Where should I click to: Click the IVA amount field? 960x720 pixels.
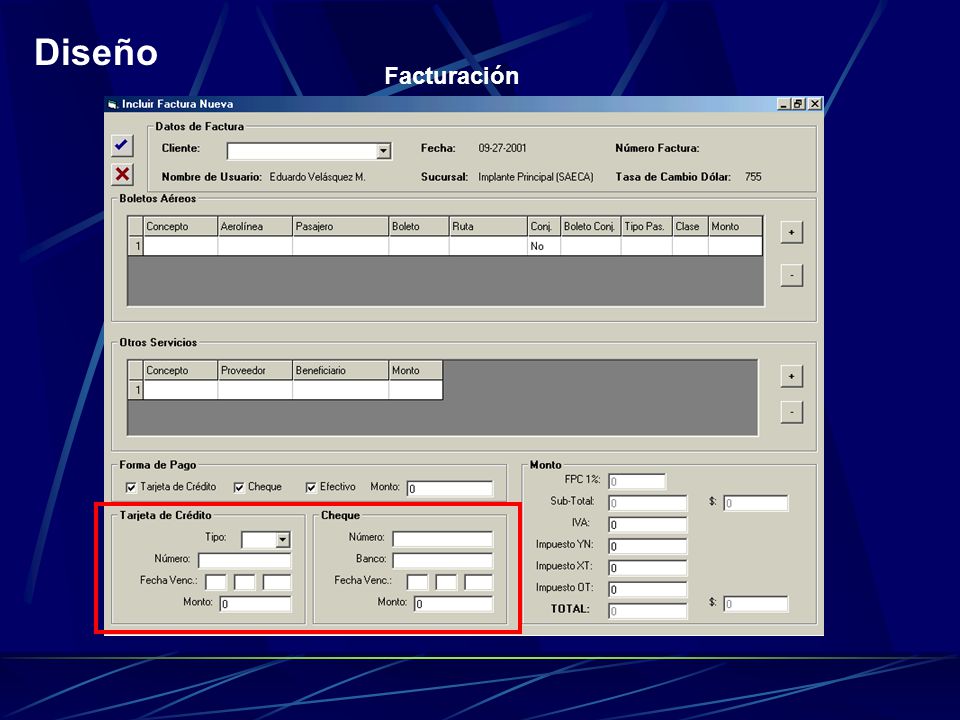tap(648, 525)
